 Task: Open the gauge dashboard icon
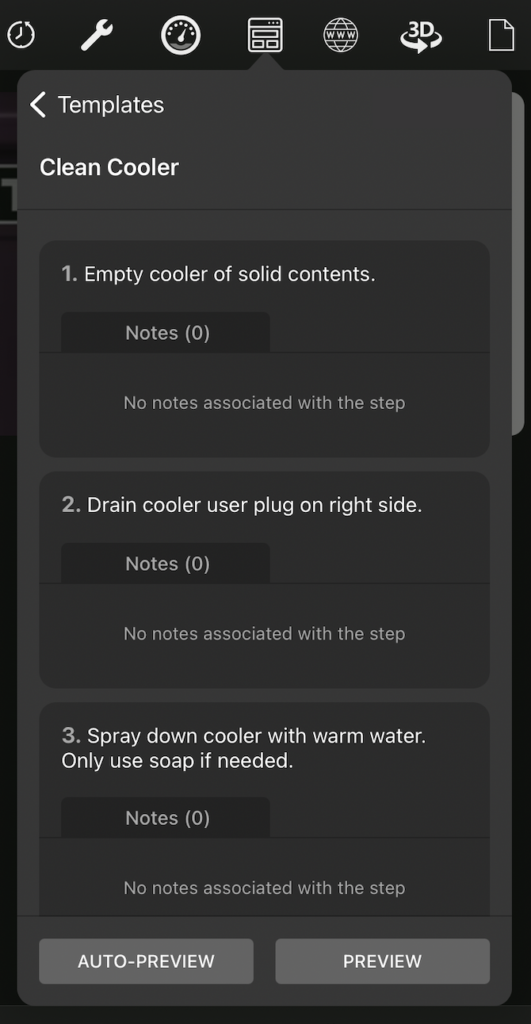coord(181,35)
